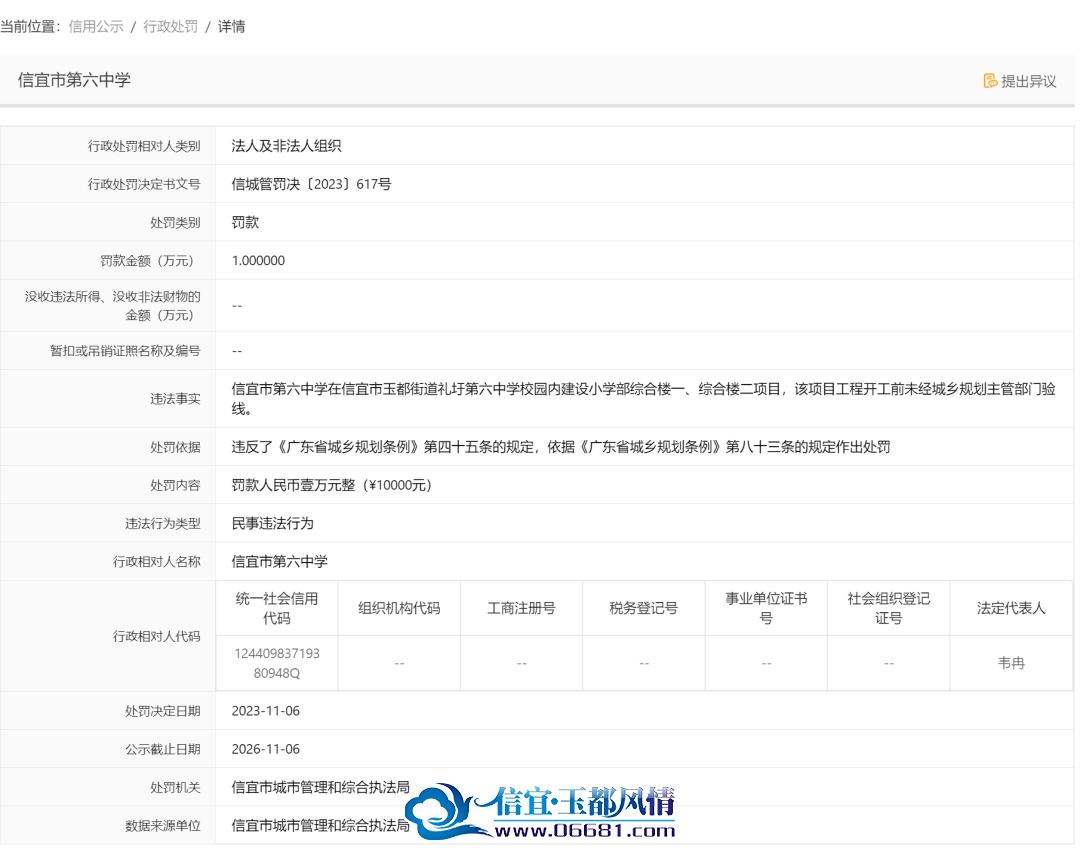Click 工商注册号 column header
This screenshot has height=848, width=1080.
521,609
